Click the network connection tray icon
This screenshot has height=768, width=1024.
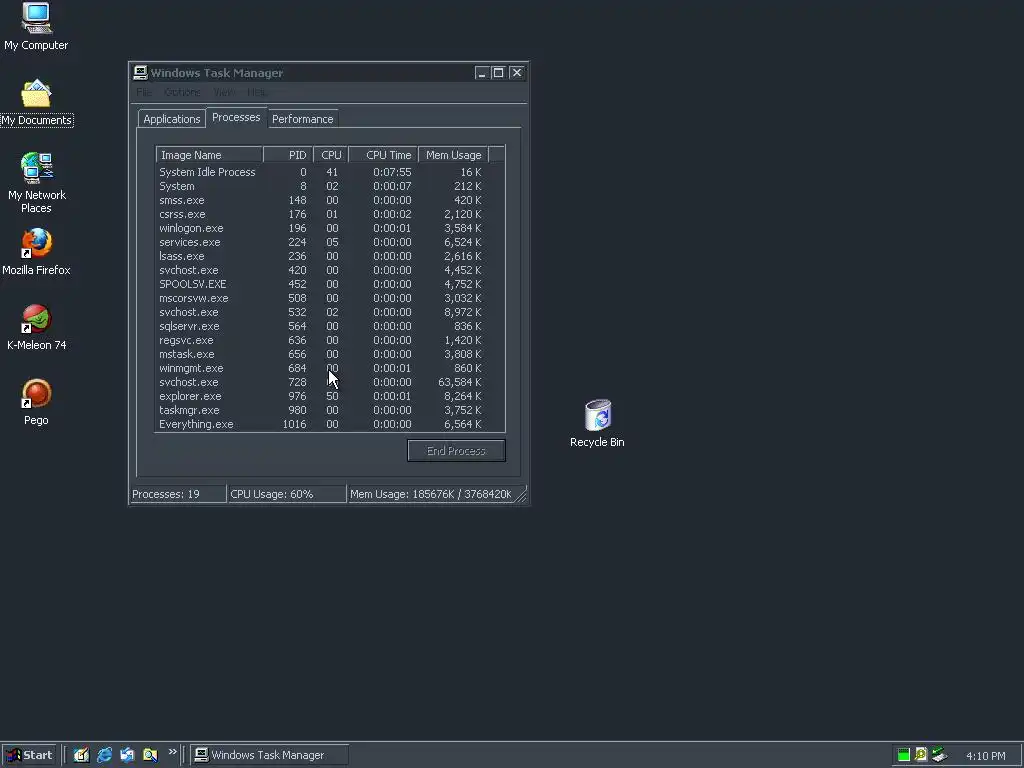click(939, 755)
